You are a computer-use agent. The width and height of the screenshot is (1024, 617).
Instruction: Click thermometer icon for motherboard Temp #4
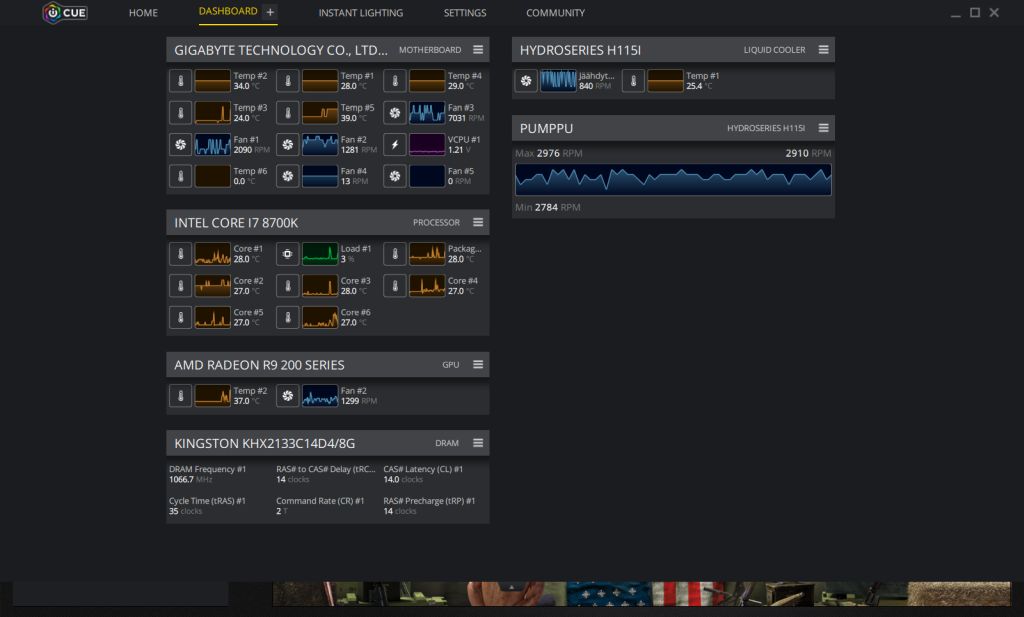point(394,81)
